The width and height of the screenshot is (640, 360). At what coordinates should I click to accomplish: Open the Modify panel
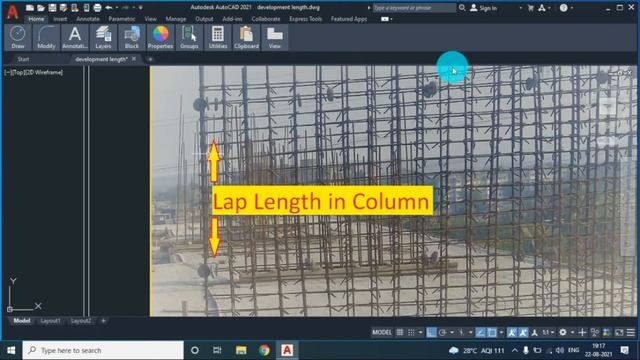coord(46,37)
